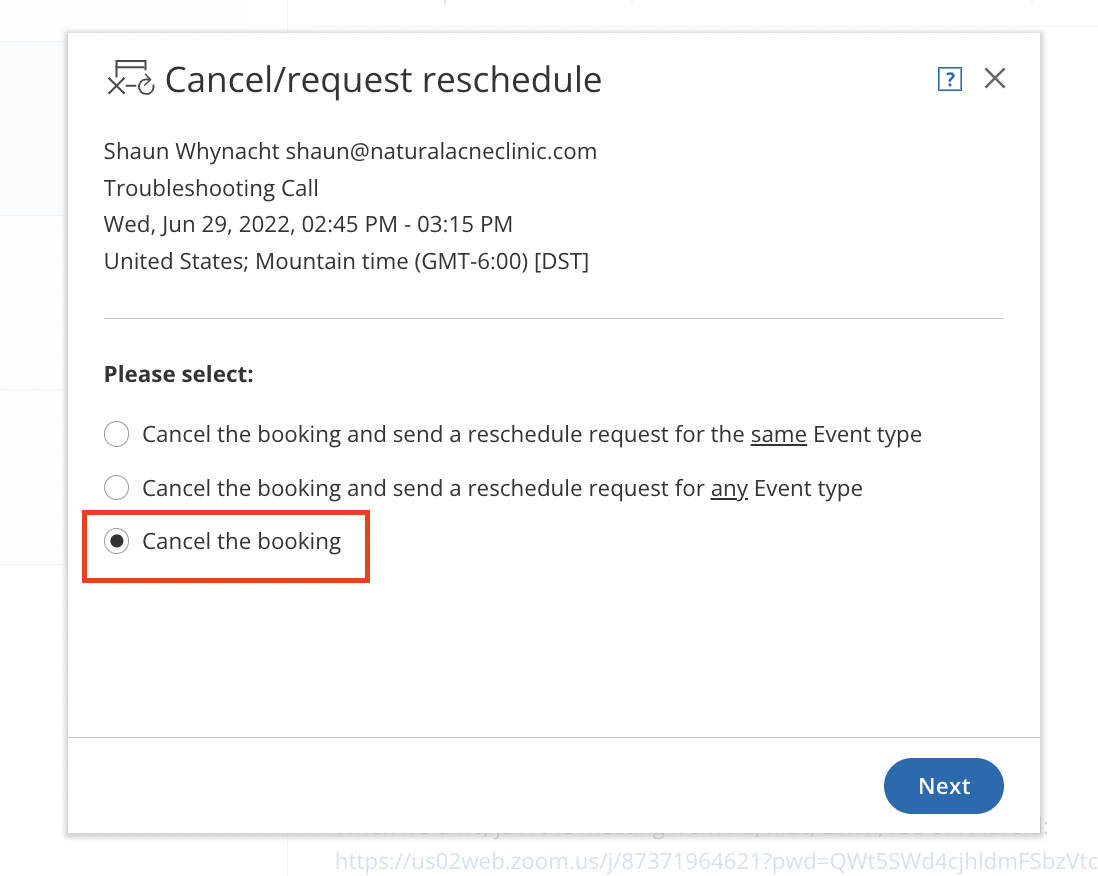
Task: Click the "Cancel the booking" option label
Action: [242, 541]
